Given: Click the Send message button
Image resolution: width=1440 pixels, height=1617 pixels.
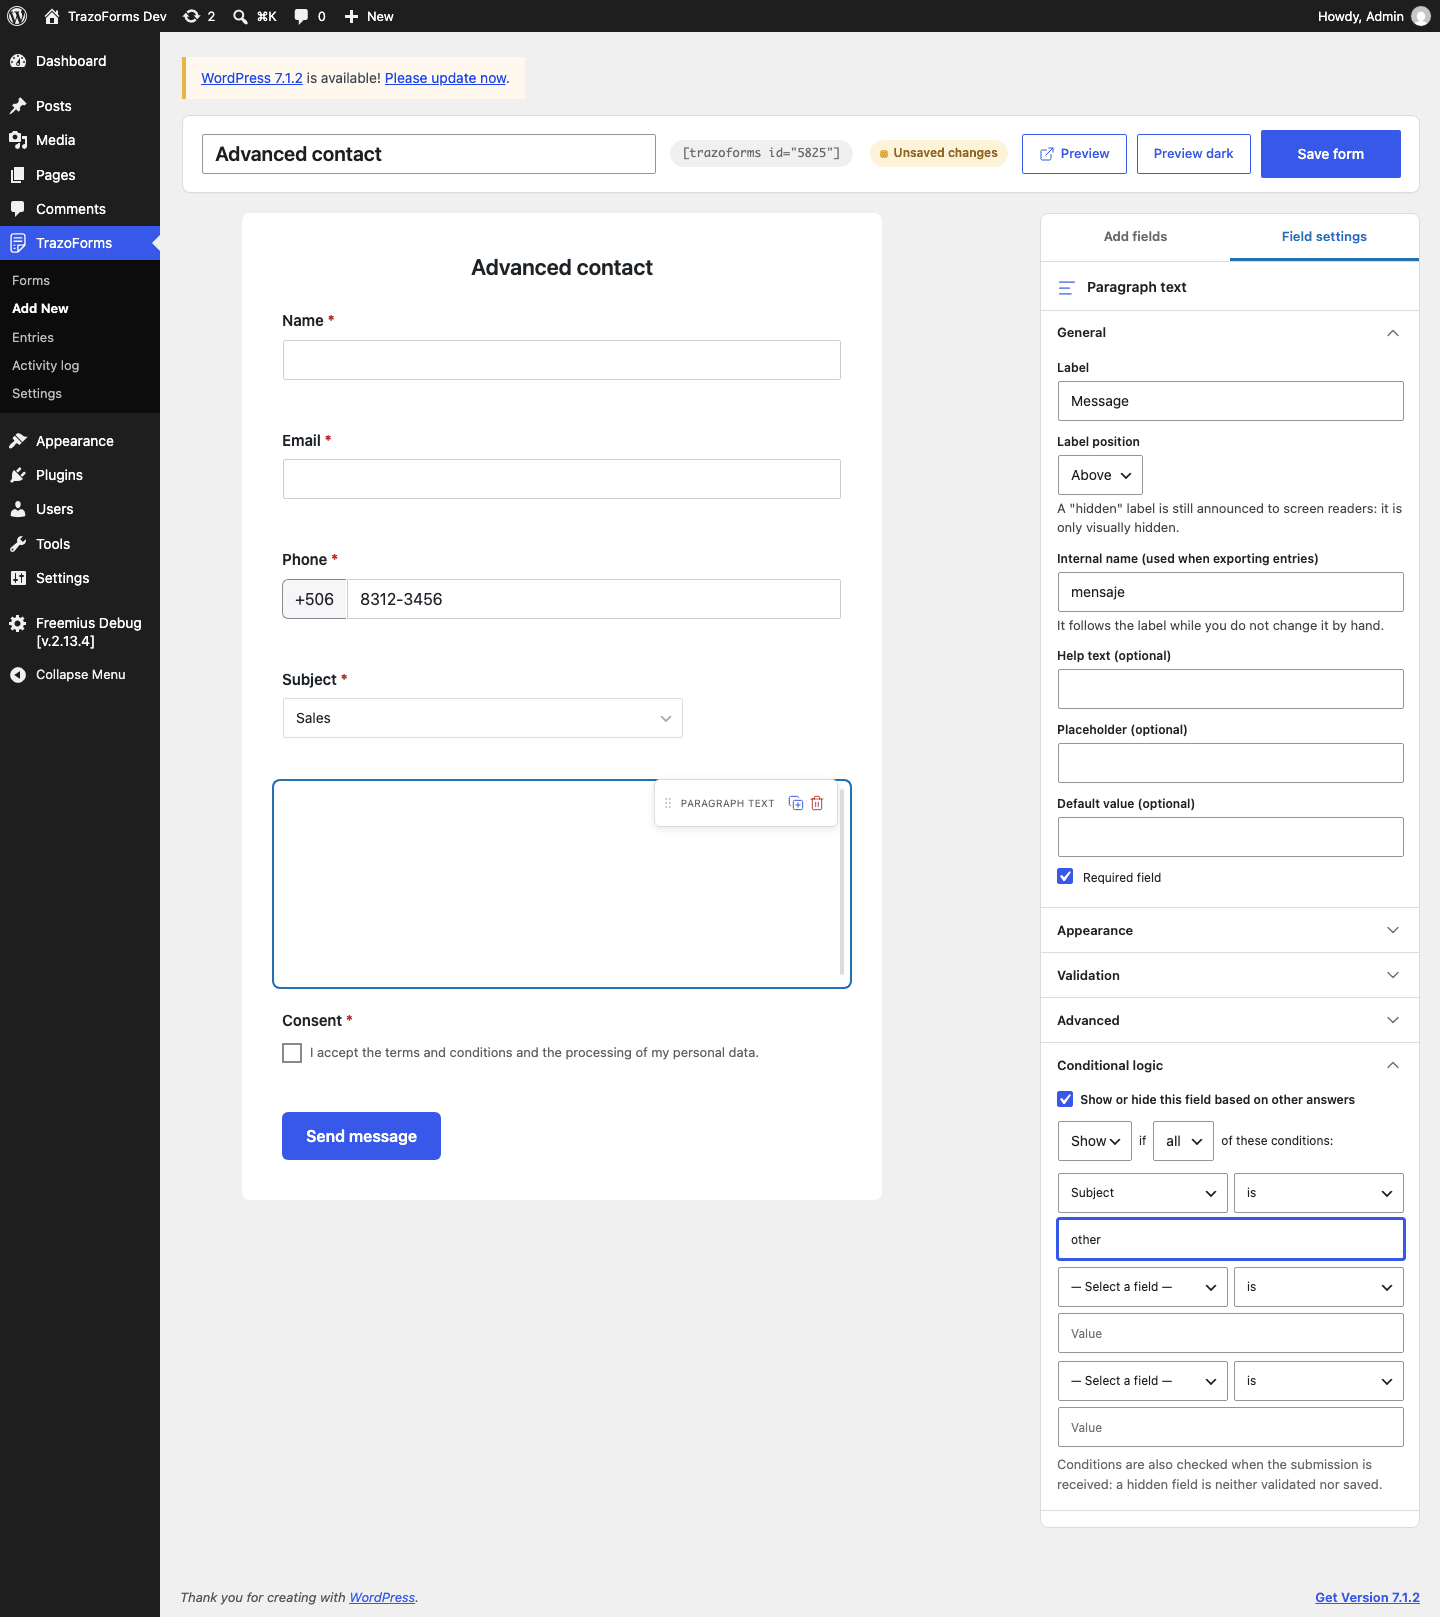Looking at the screenshot, I should pyautogui.click(x=361, y=1136).
